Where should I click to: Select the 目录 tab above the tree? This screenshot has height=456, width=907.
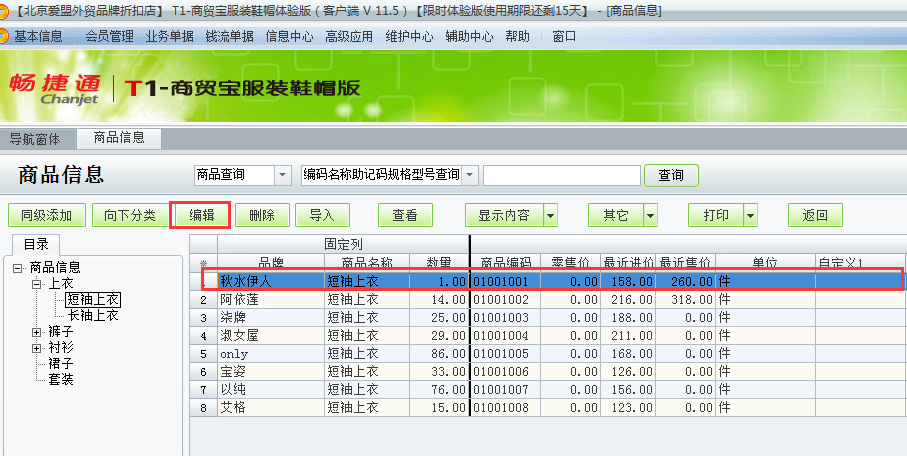[36, 244]
